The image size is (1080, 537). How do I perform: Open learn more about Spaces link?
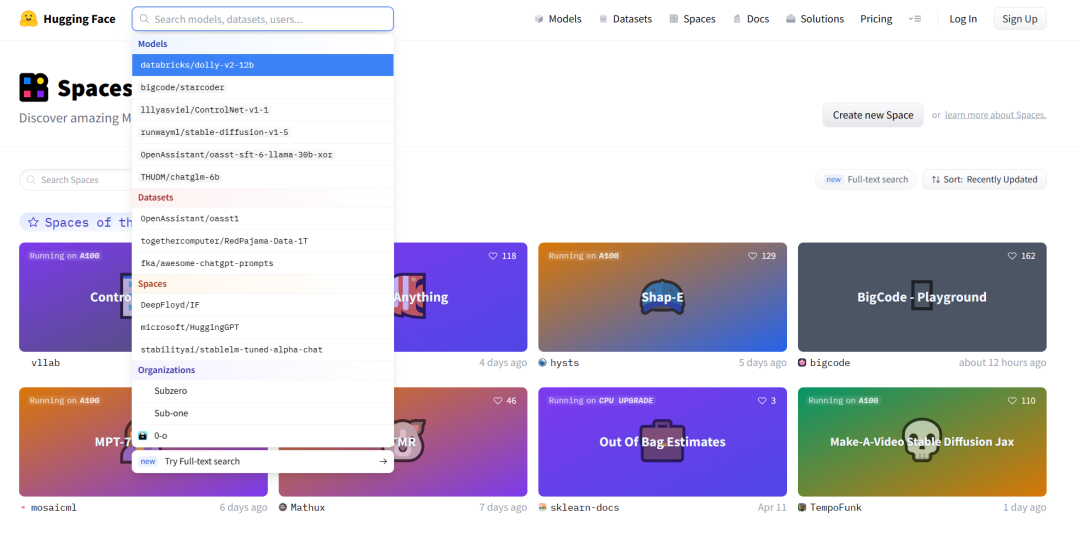point(995,115)
